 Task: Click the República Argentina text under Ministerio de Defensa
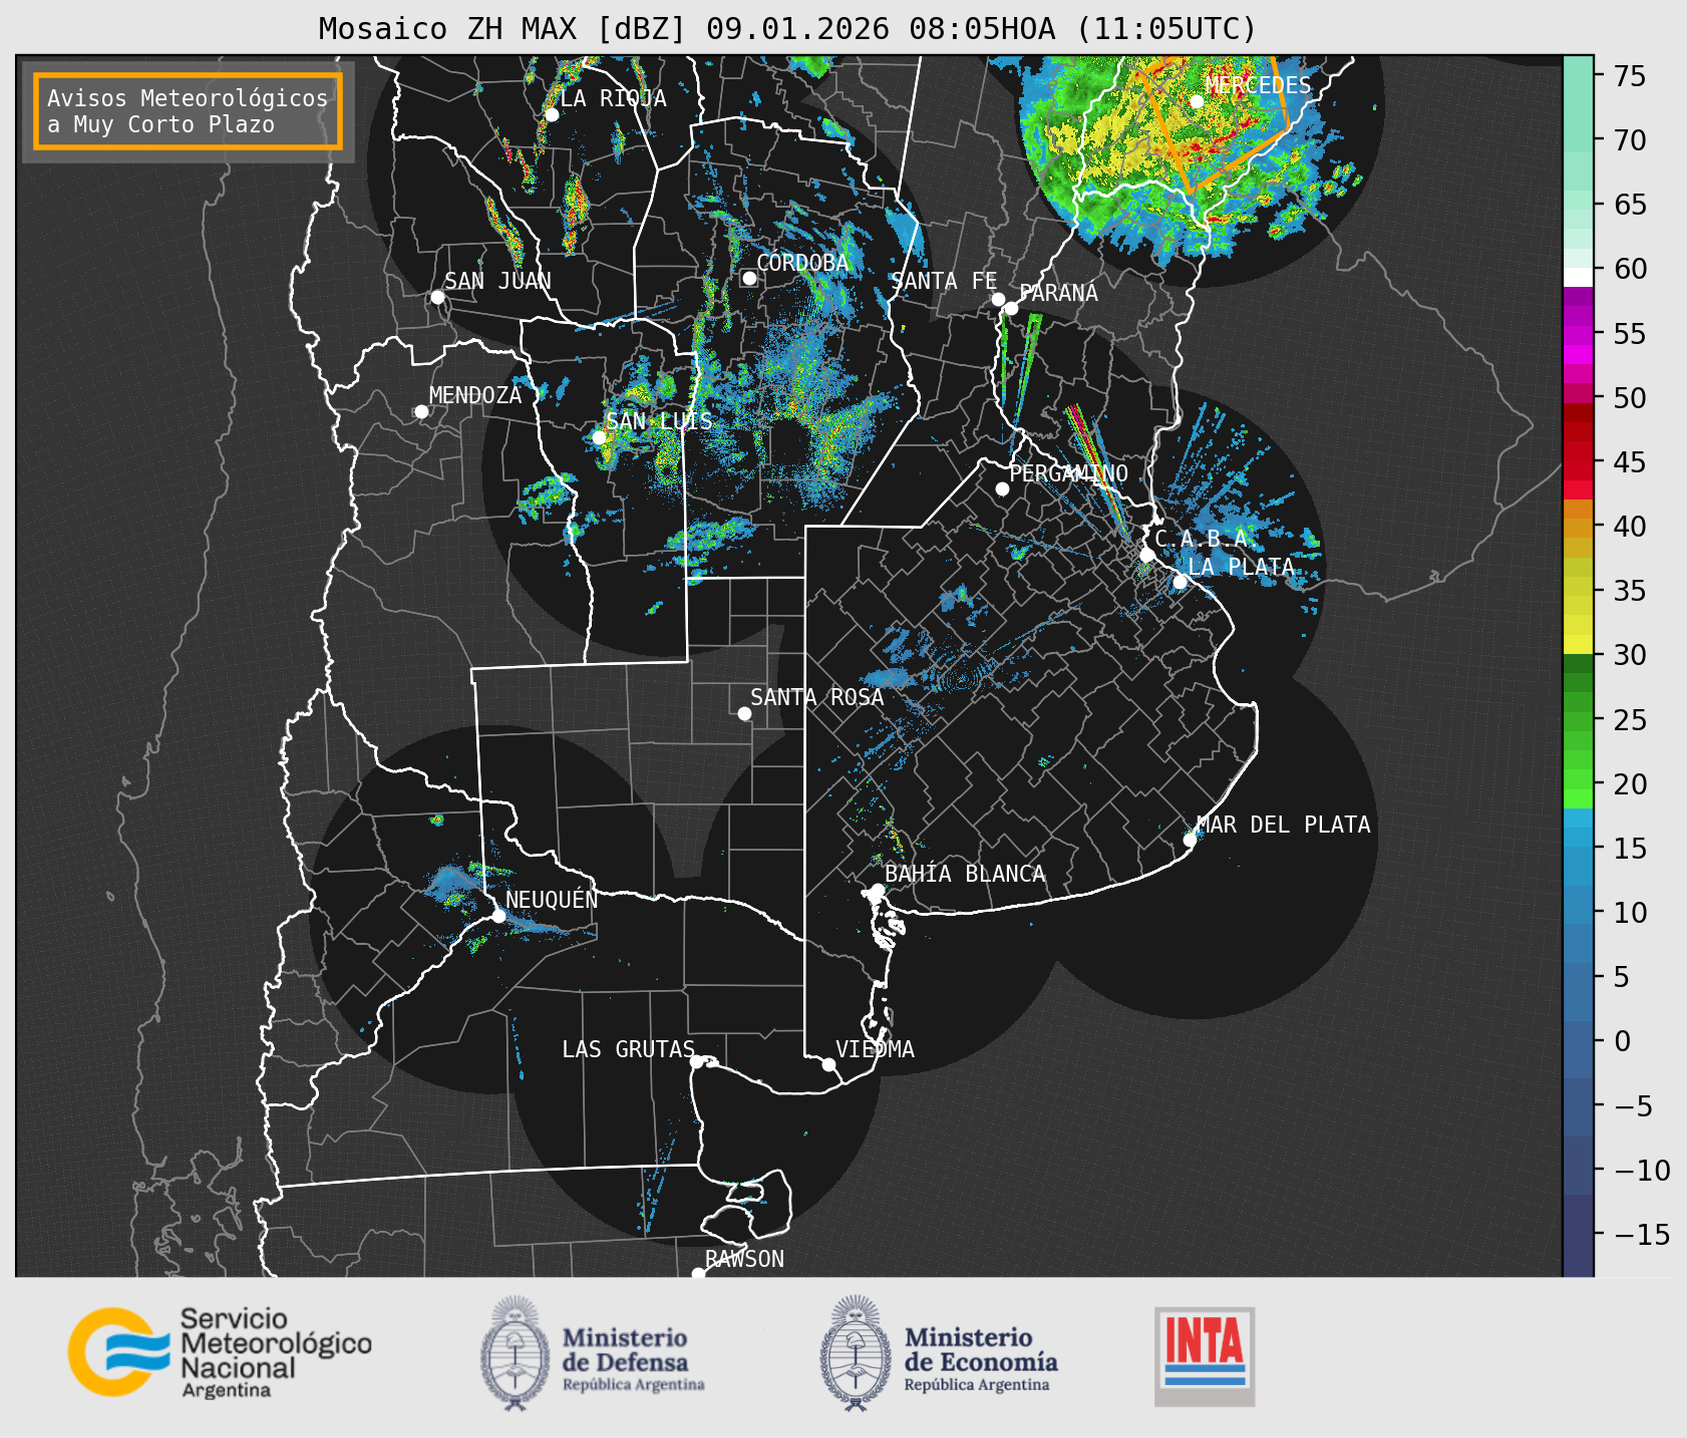click(x=634, y=1385)
